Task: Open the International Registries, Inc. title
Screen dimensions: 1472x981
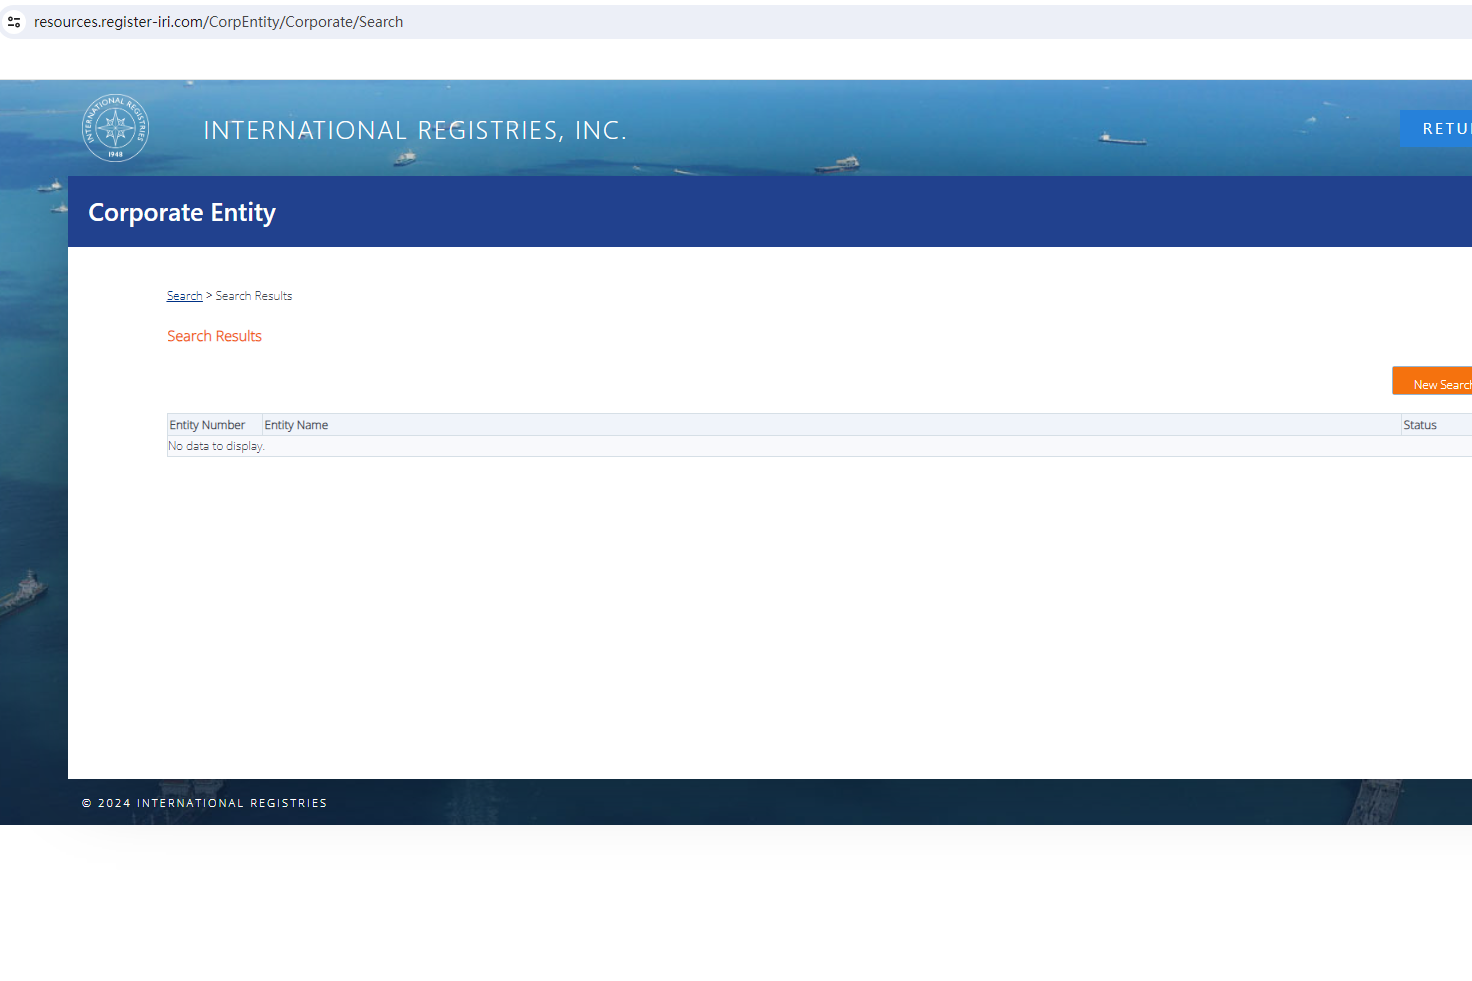Action: click(415, 130)
